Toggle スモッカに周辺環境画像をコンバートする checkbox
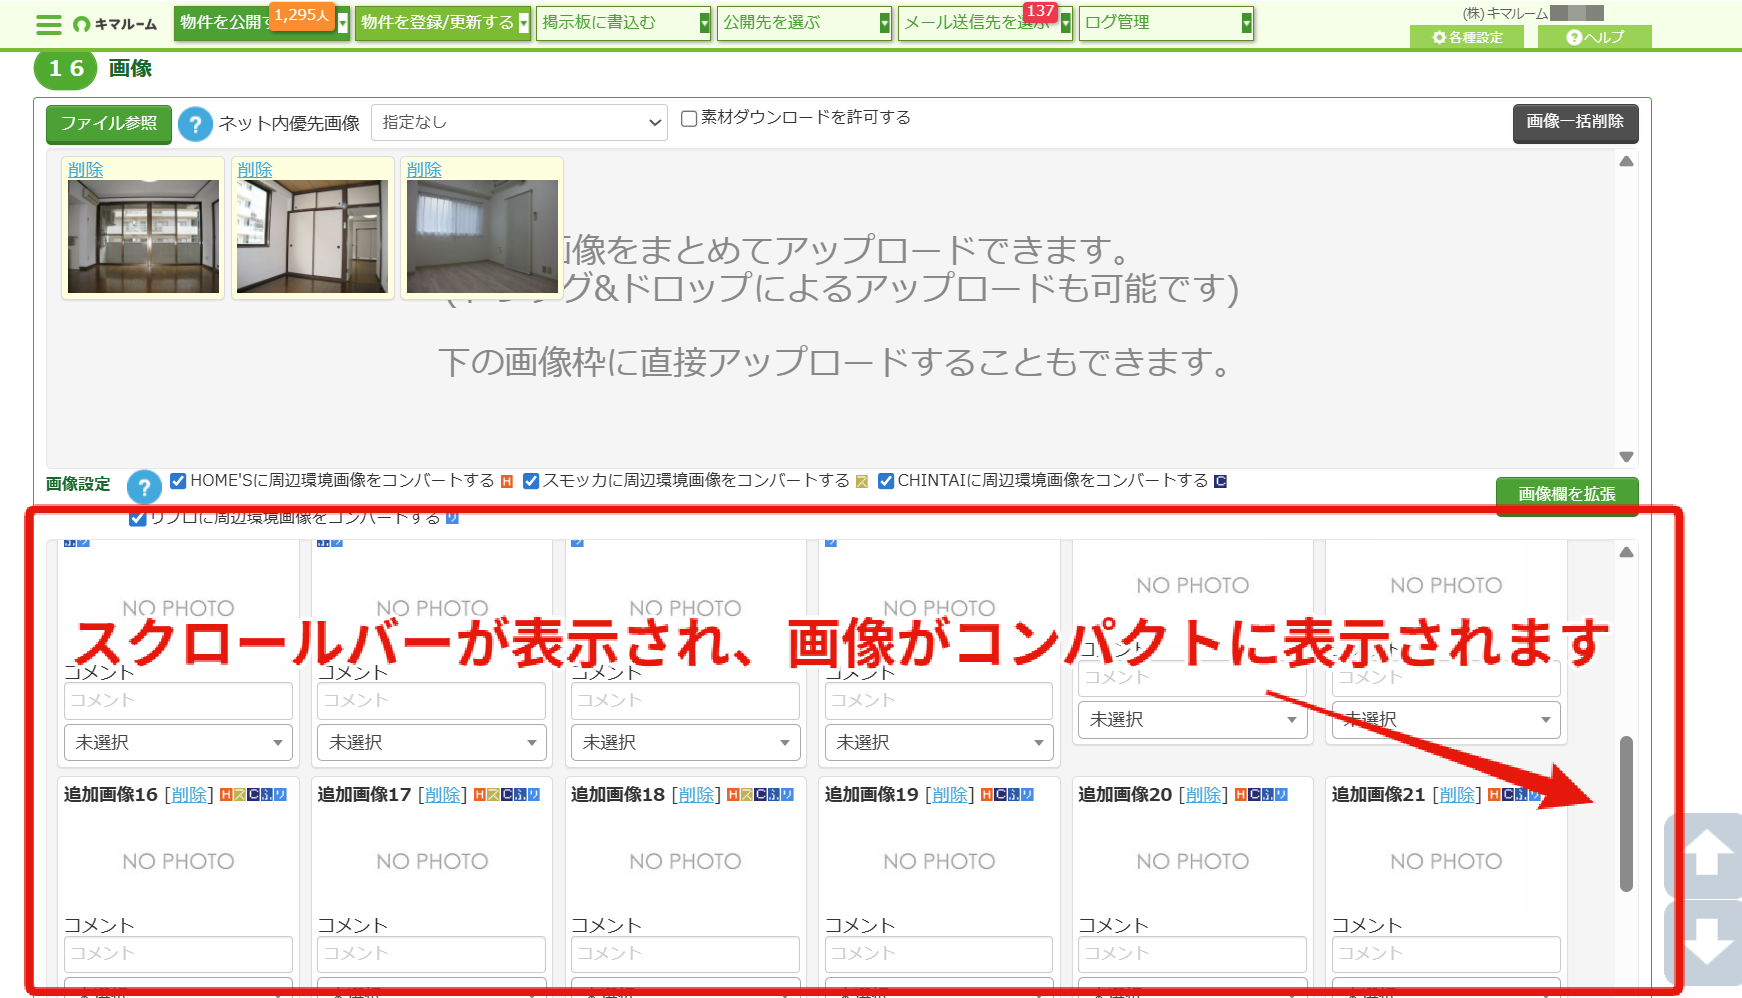 tap(531, 481)
